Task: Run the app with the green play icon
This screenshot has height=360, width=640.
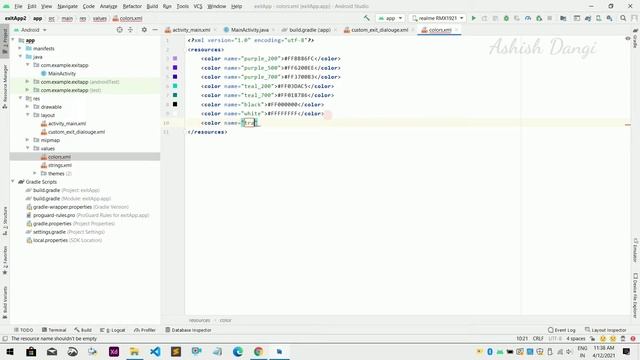Action: [x=473, y=18]
